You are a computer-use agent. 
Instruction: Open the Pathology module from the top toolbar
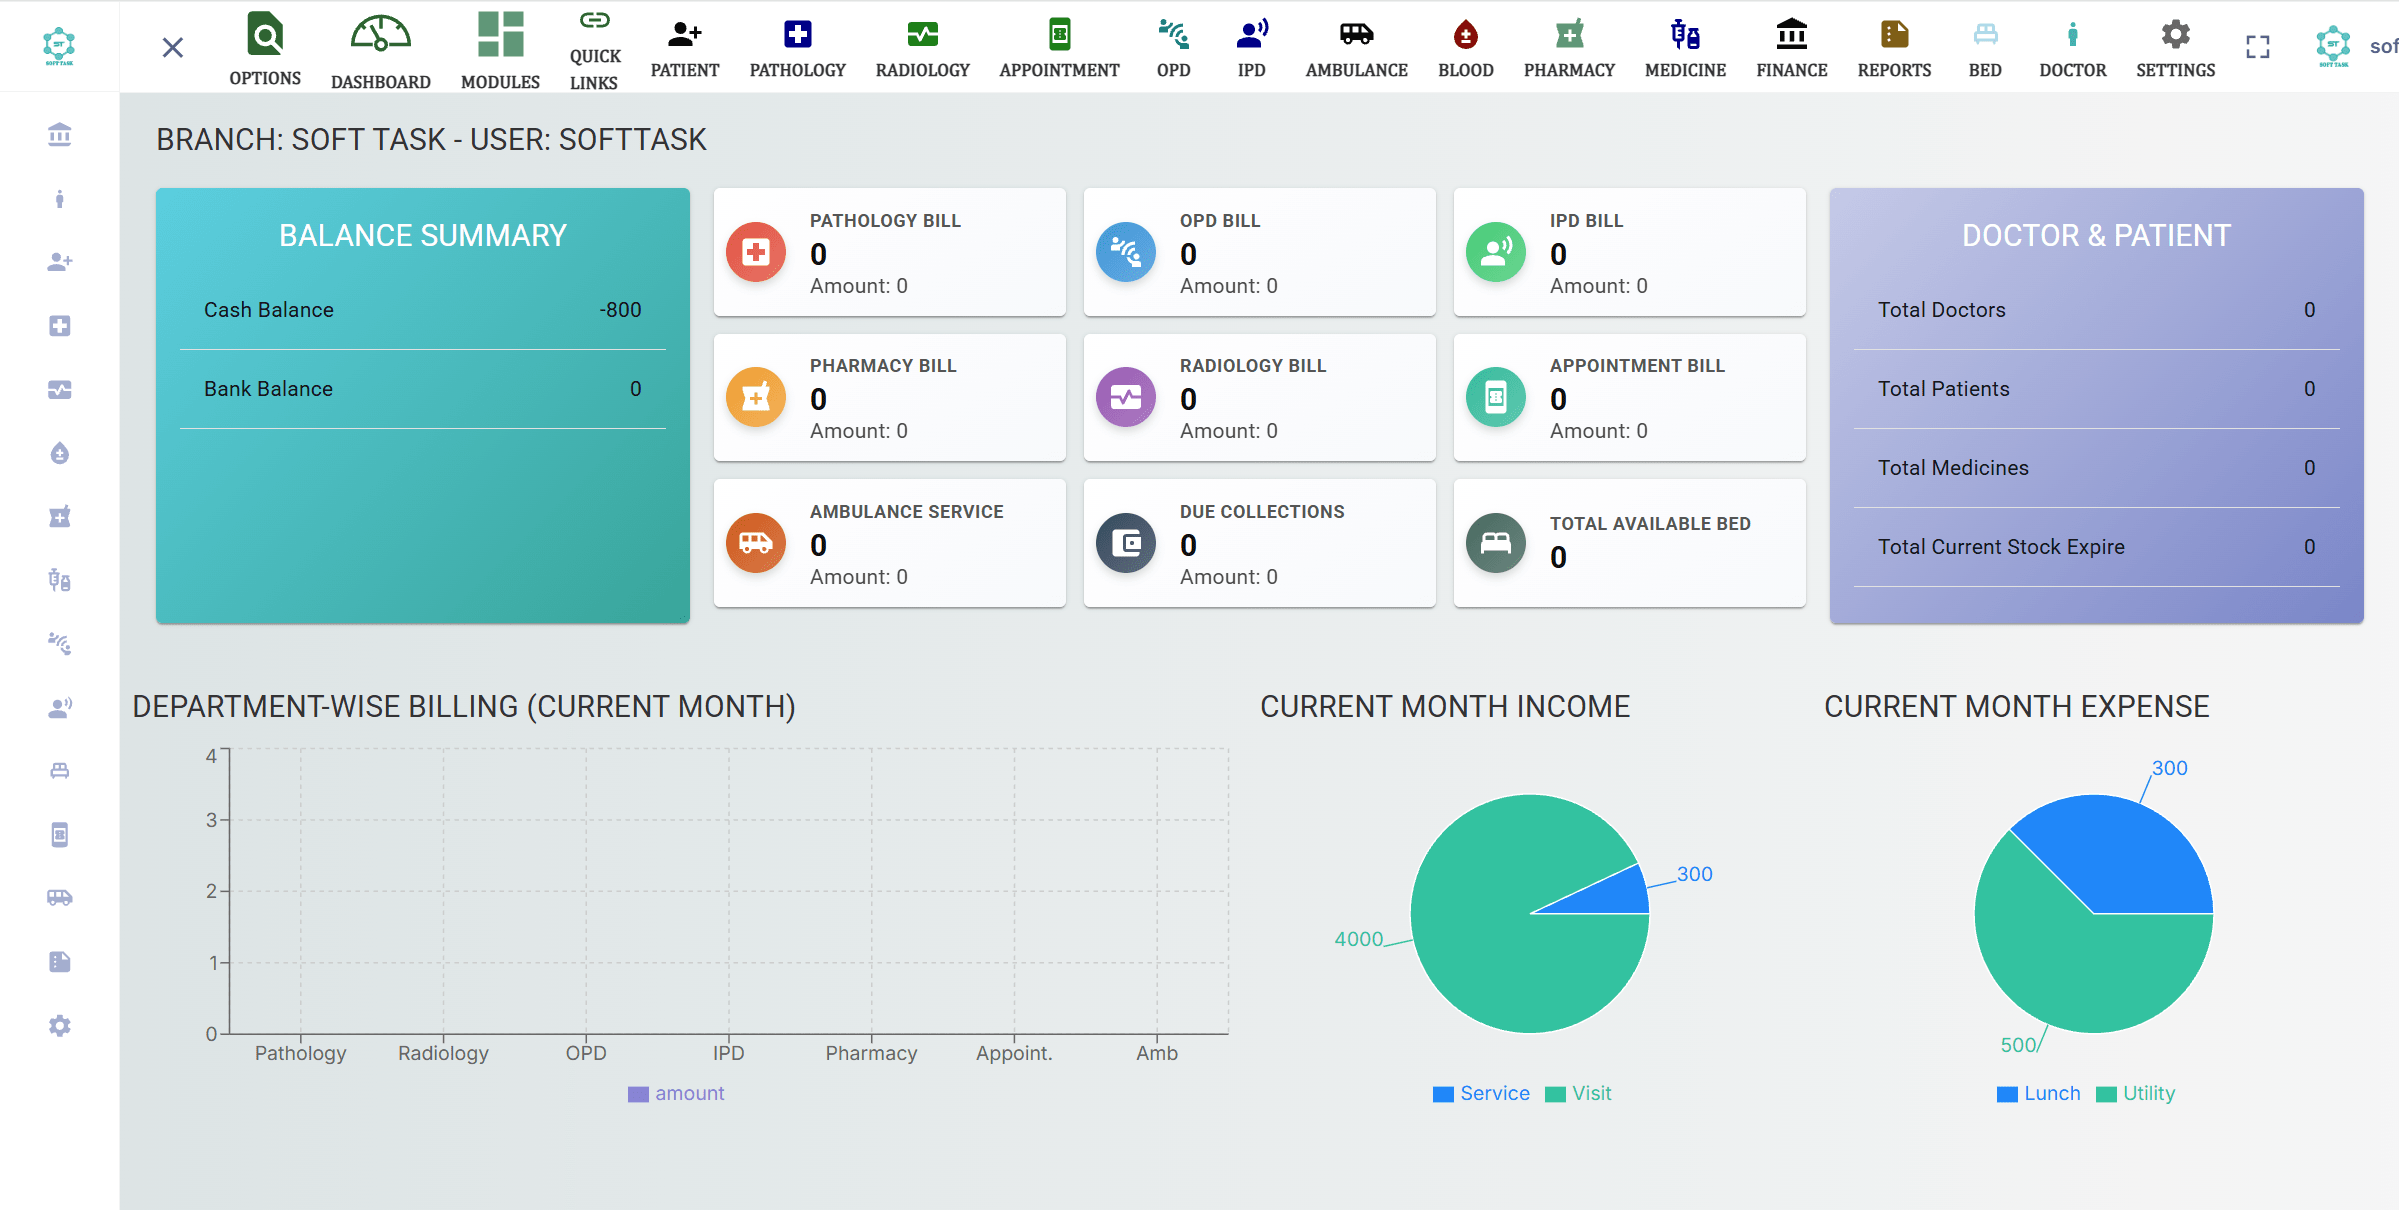click(x=797, y=45)
